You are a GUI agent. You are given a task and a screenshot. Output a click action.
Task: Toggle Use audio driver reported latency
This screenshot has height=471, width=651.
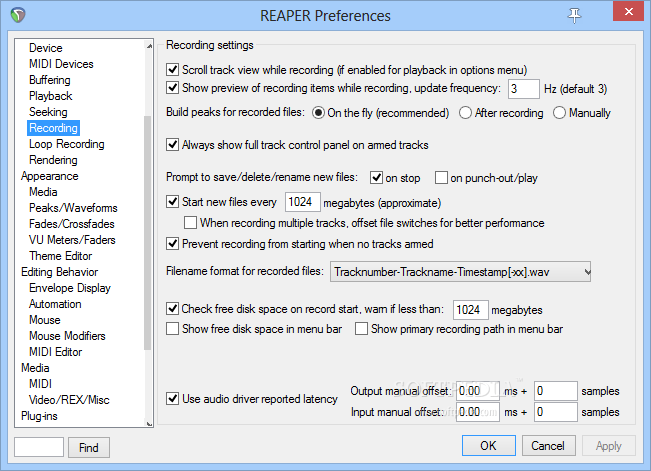172,399
